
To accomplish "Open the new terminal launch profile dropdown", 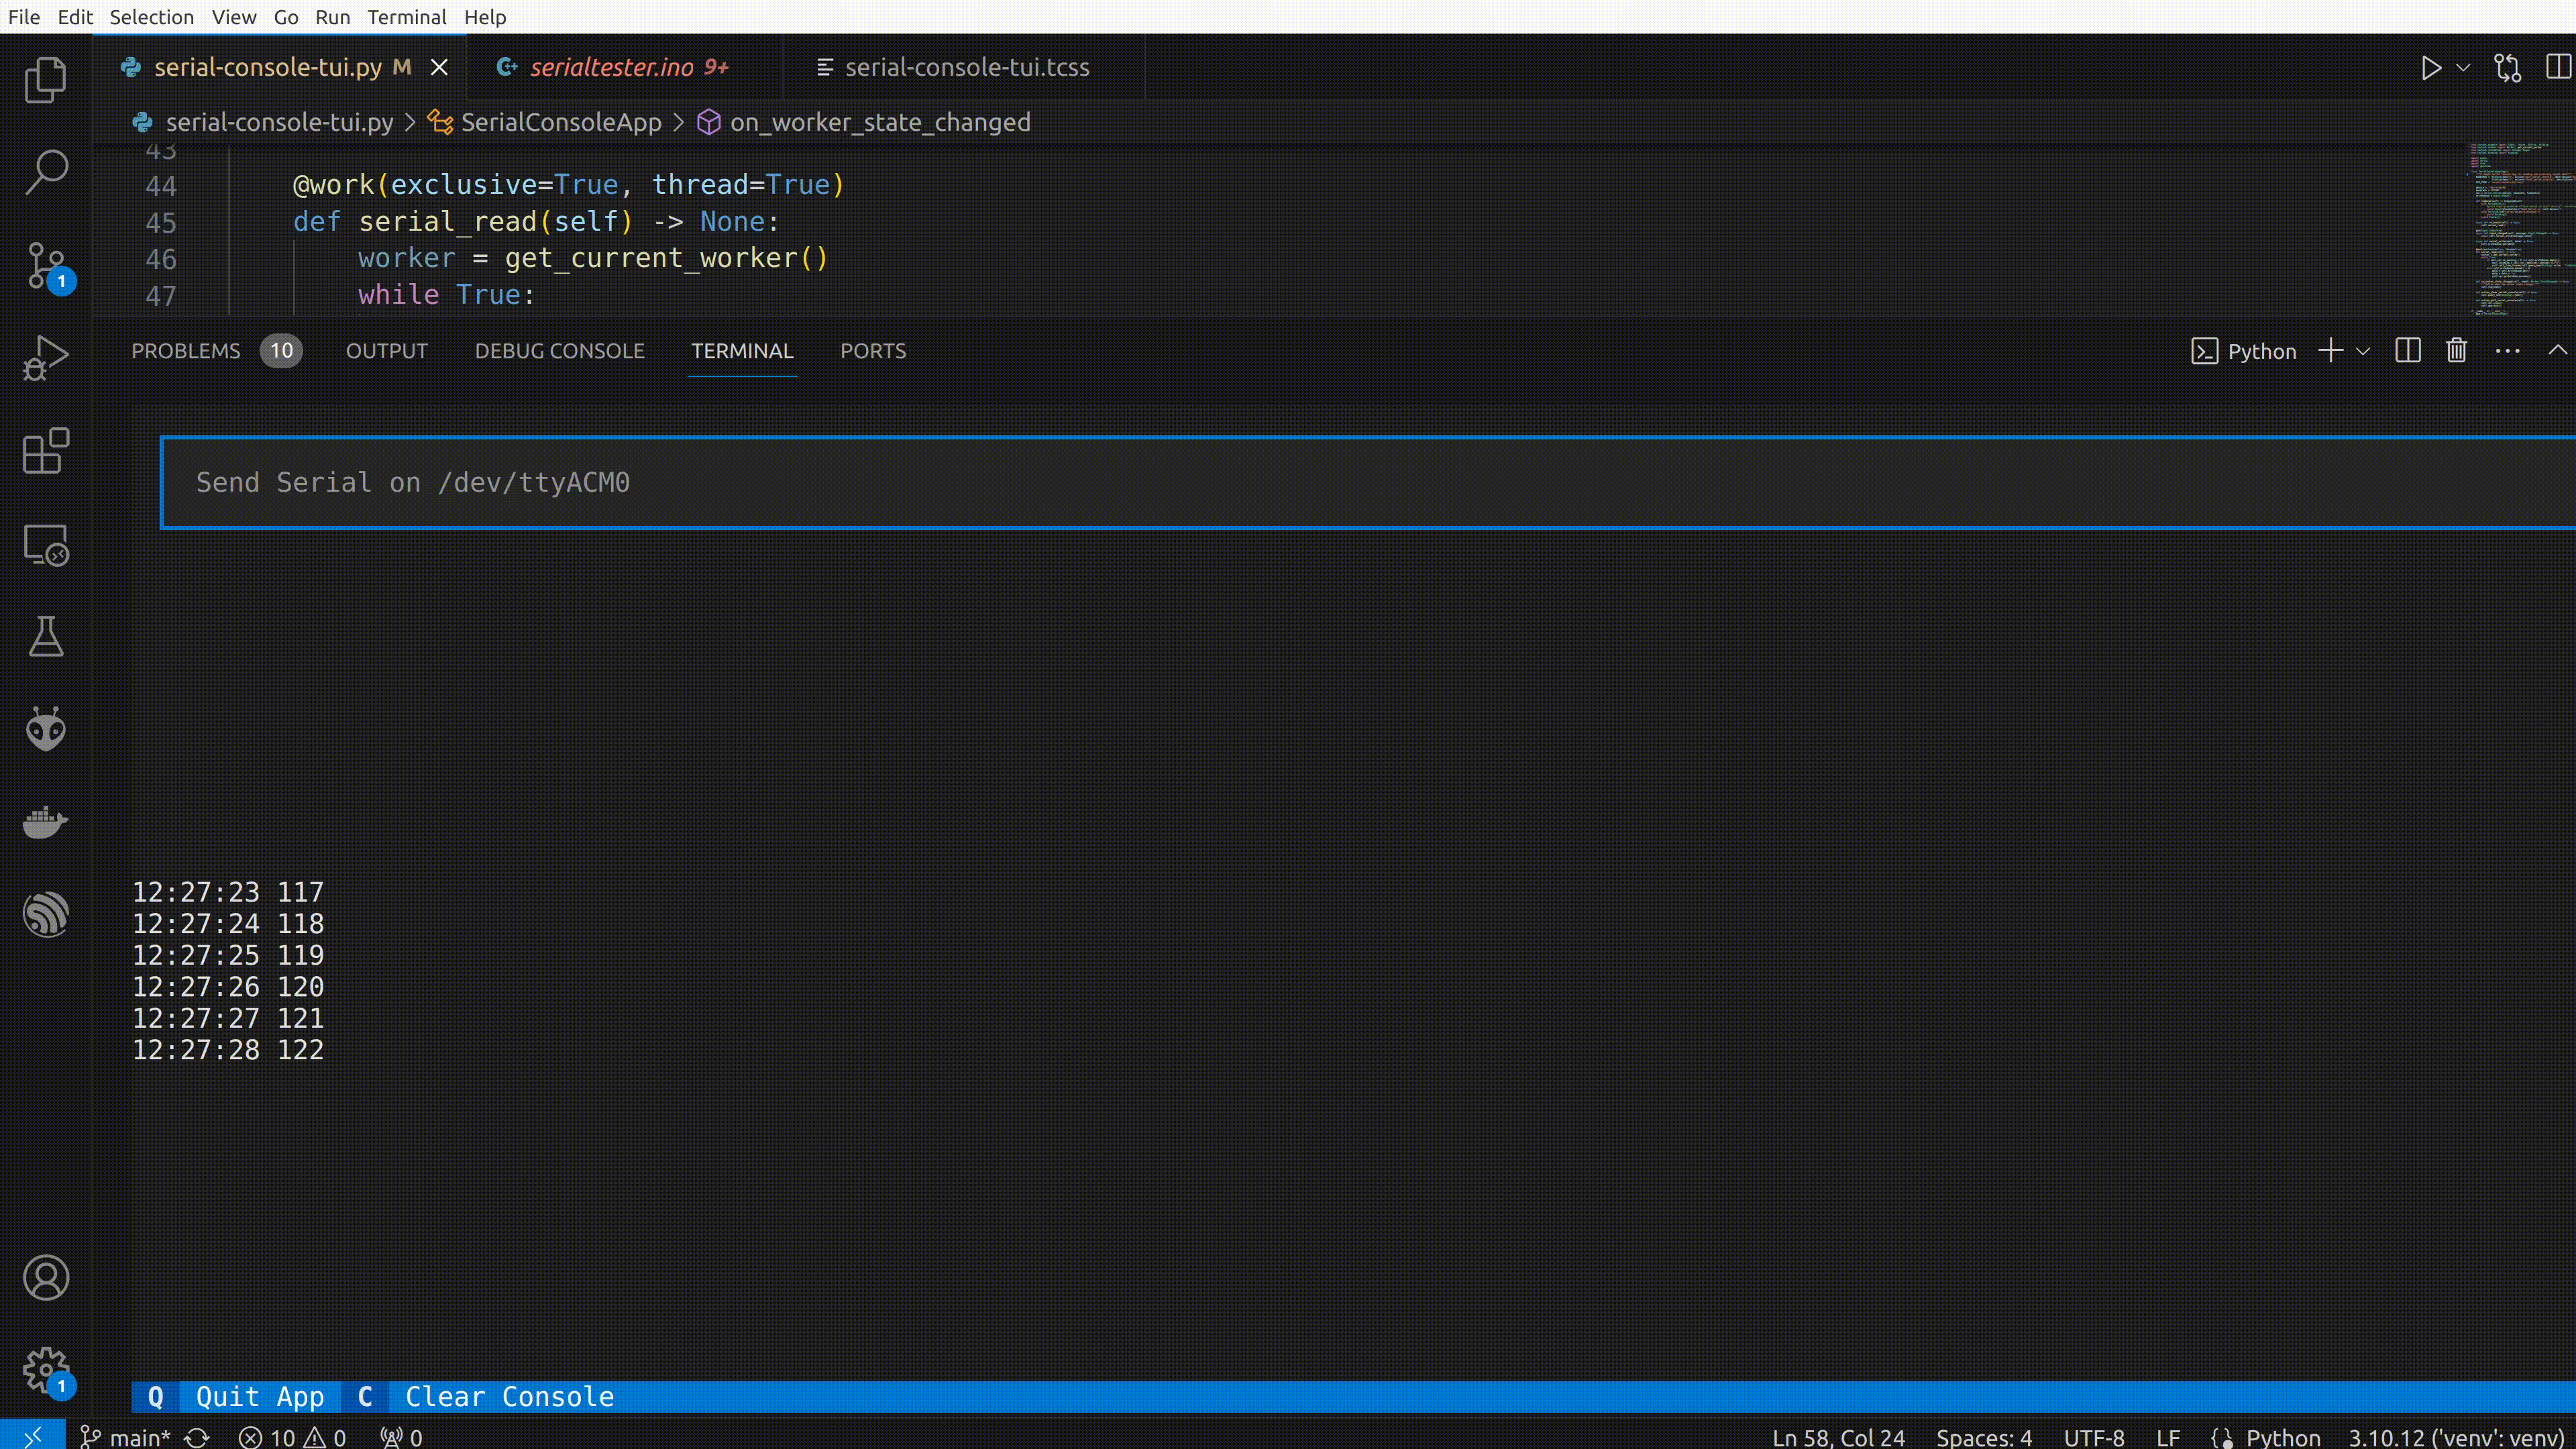I will [x=2363, y=351].
